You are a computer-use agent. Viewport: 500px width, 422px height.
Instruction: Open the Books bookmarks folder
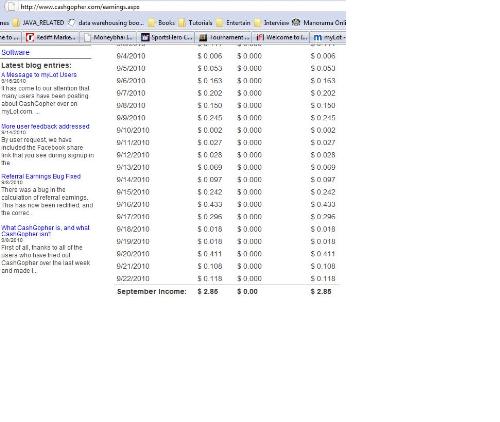coord(161,23)
